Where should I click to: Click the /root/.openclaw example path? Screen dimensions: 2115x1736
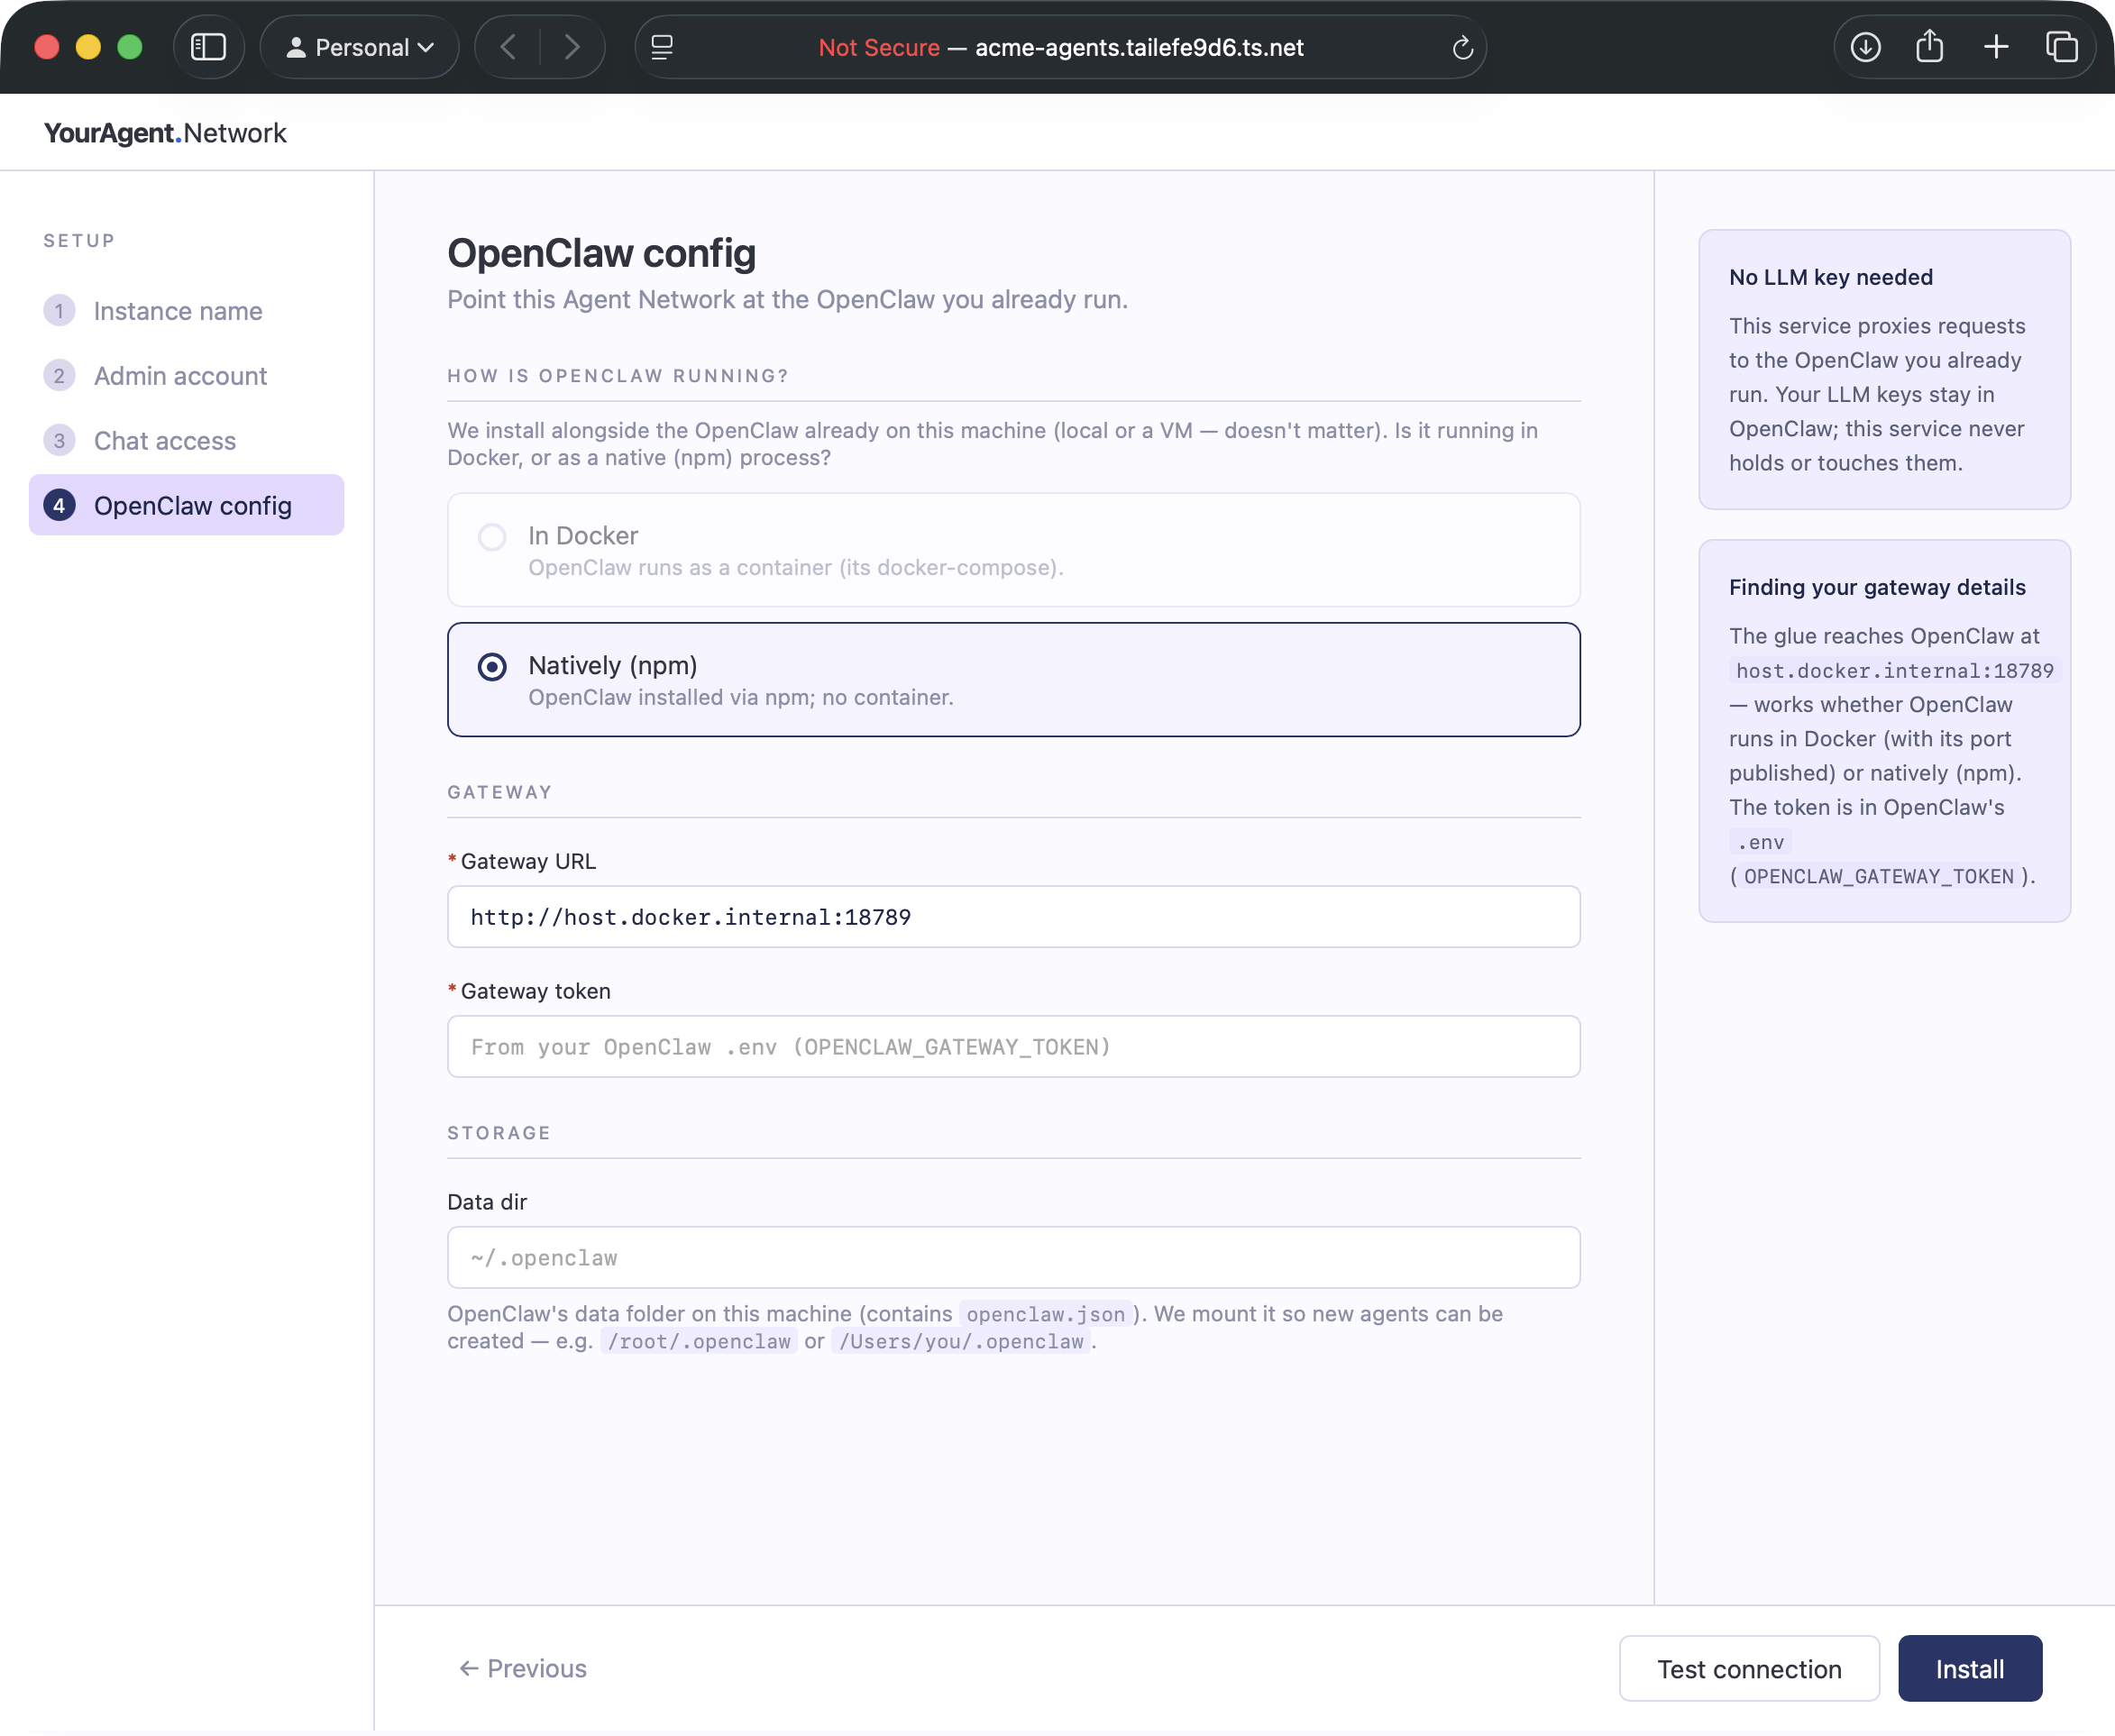tap(699, 1342)
